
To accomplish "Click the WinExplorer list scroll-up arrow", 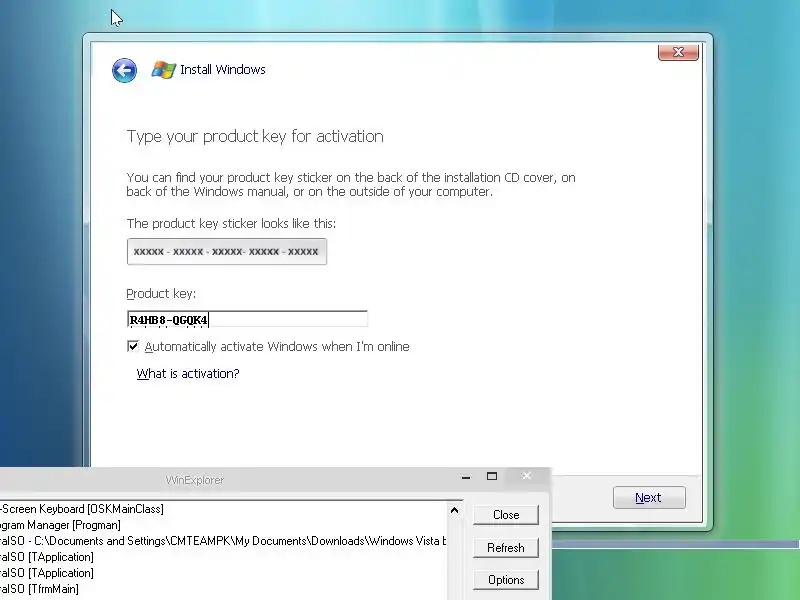I will [454, 510].
